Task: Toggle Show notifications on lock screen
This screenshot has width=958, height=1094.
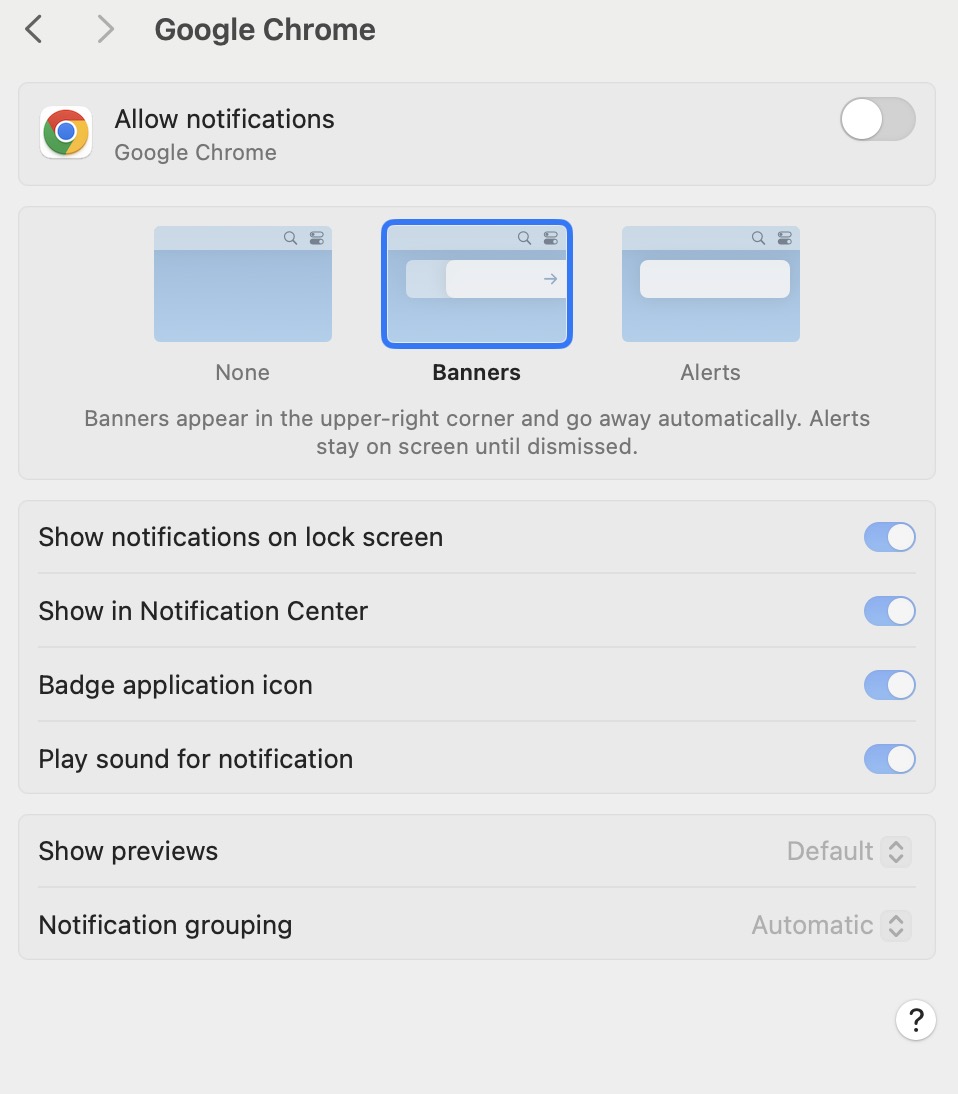Action: tap(890, 537)
